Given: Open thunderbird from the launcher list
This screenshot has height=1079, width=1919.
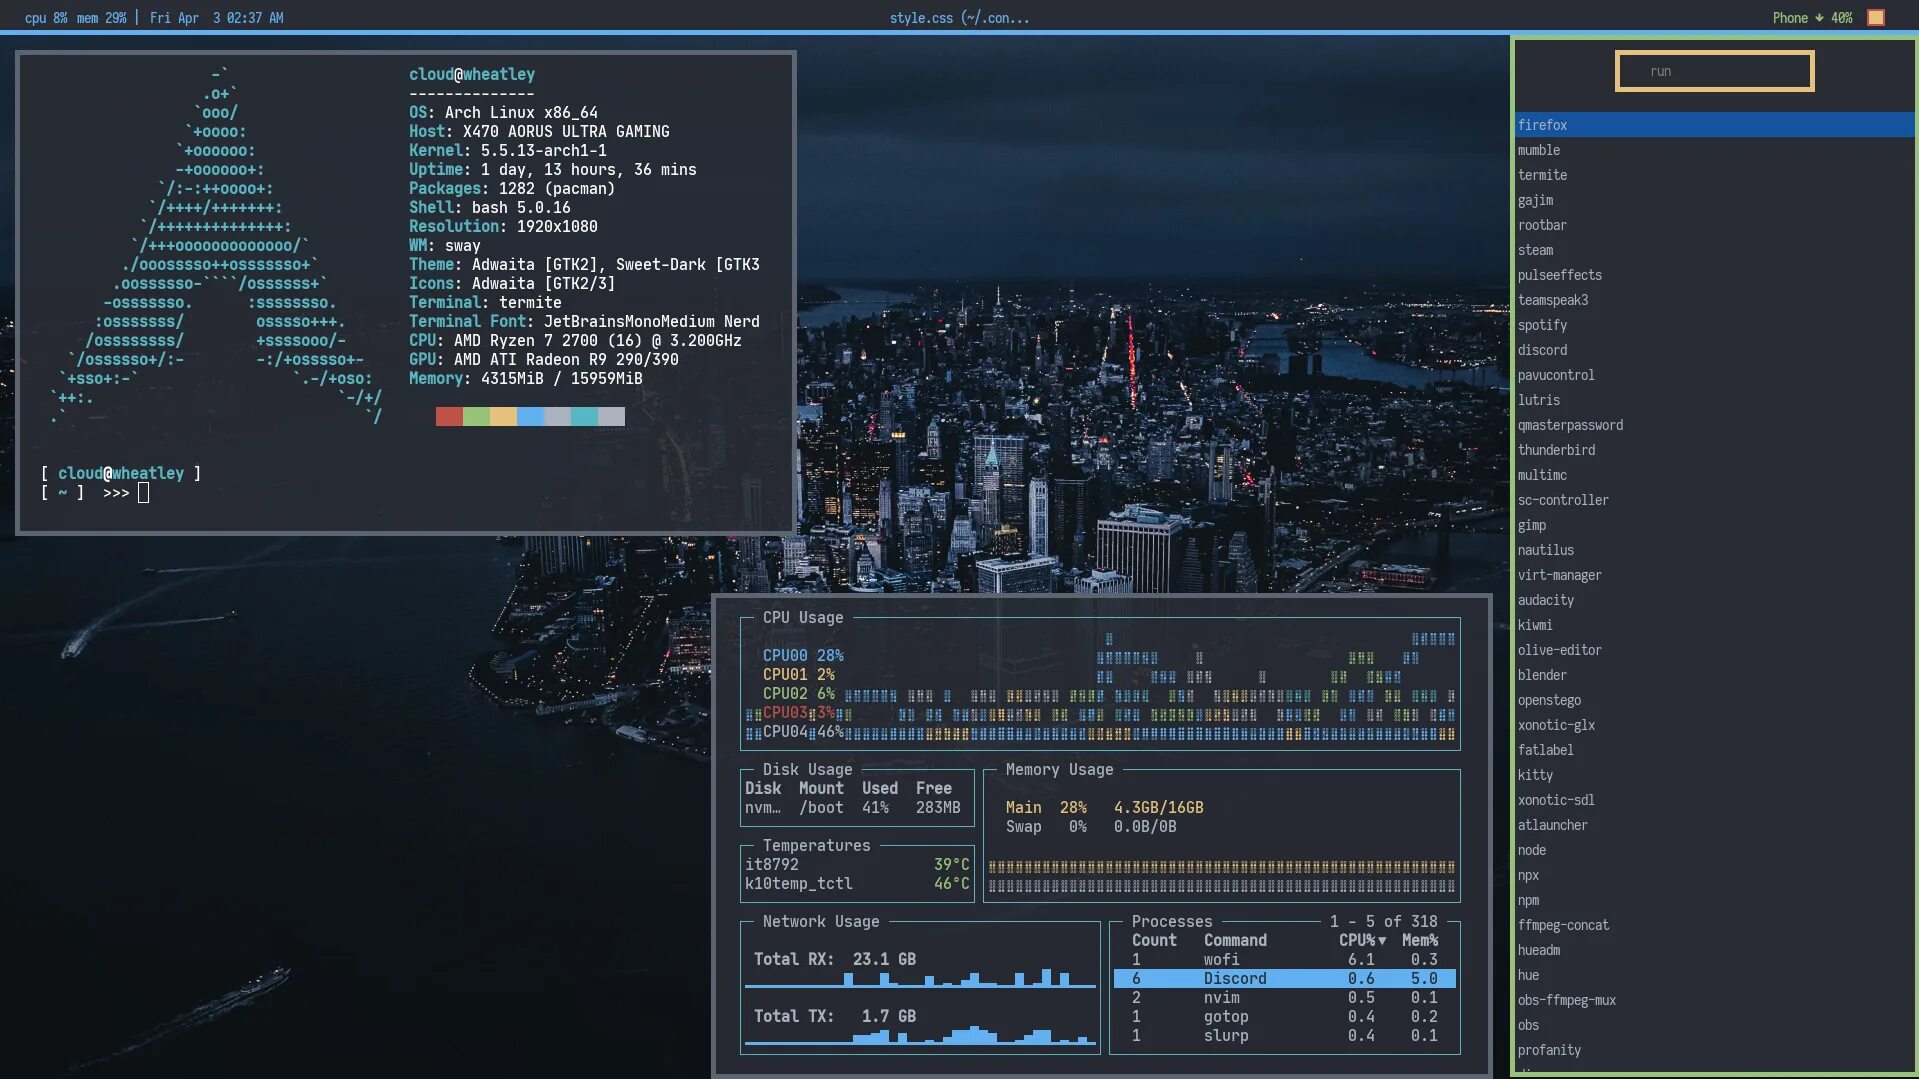Looking at the screenshot, I should (x=1715, y=450).
